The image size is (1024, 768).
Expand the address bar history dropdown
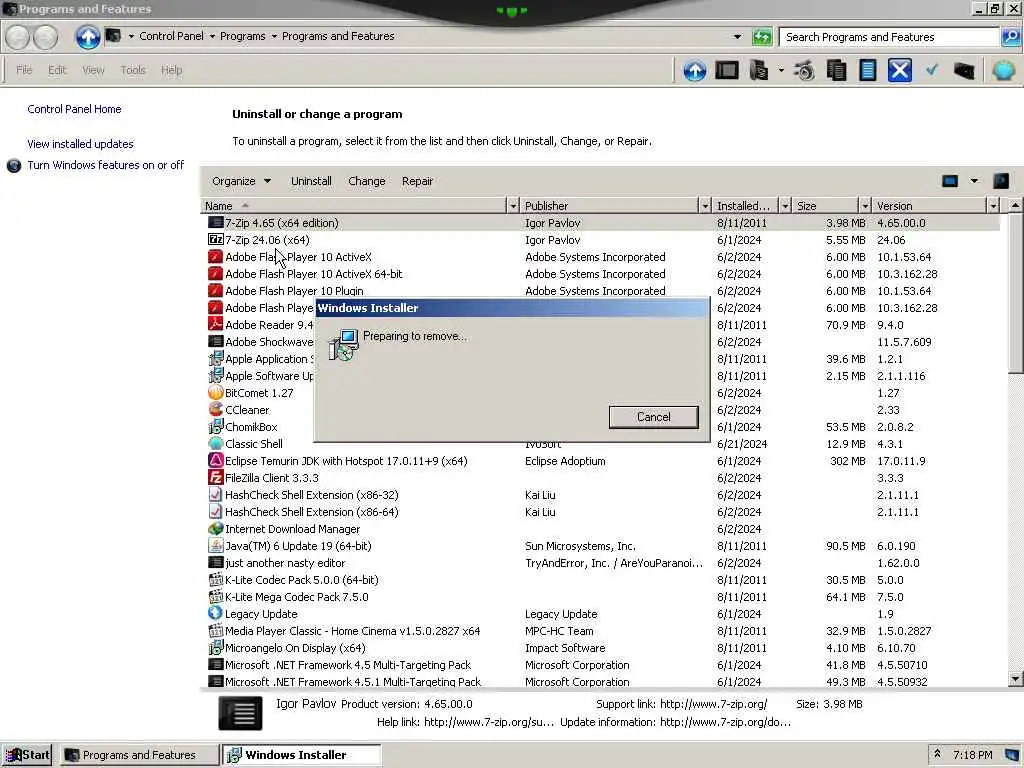click(737, 37)
